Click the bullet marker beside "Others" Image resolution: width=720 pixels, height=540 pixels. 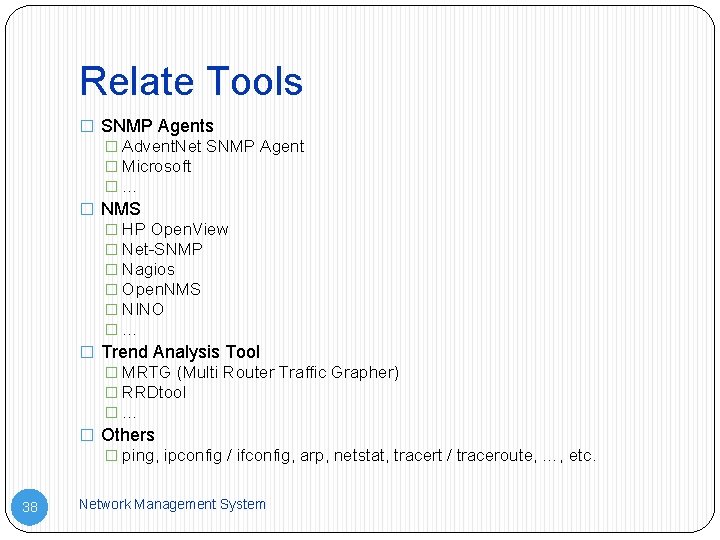coord(87,436)
